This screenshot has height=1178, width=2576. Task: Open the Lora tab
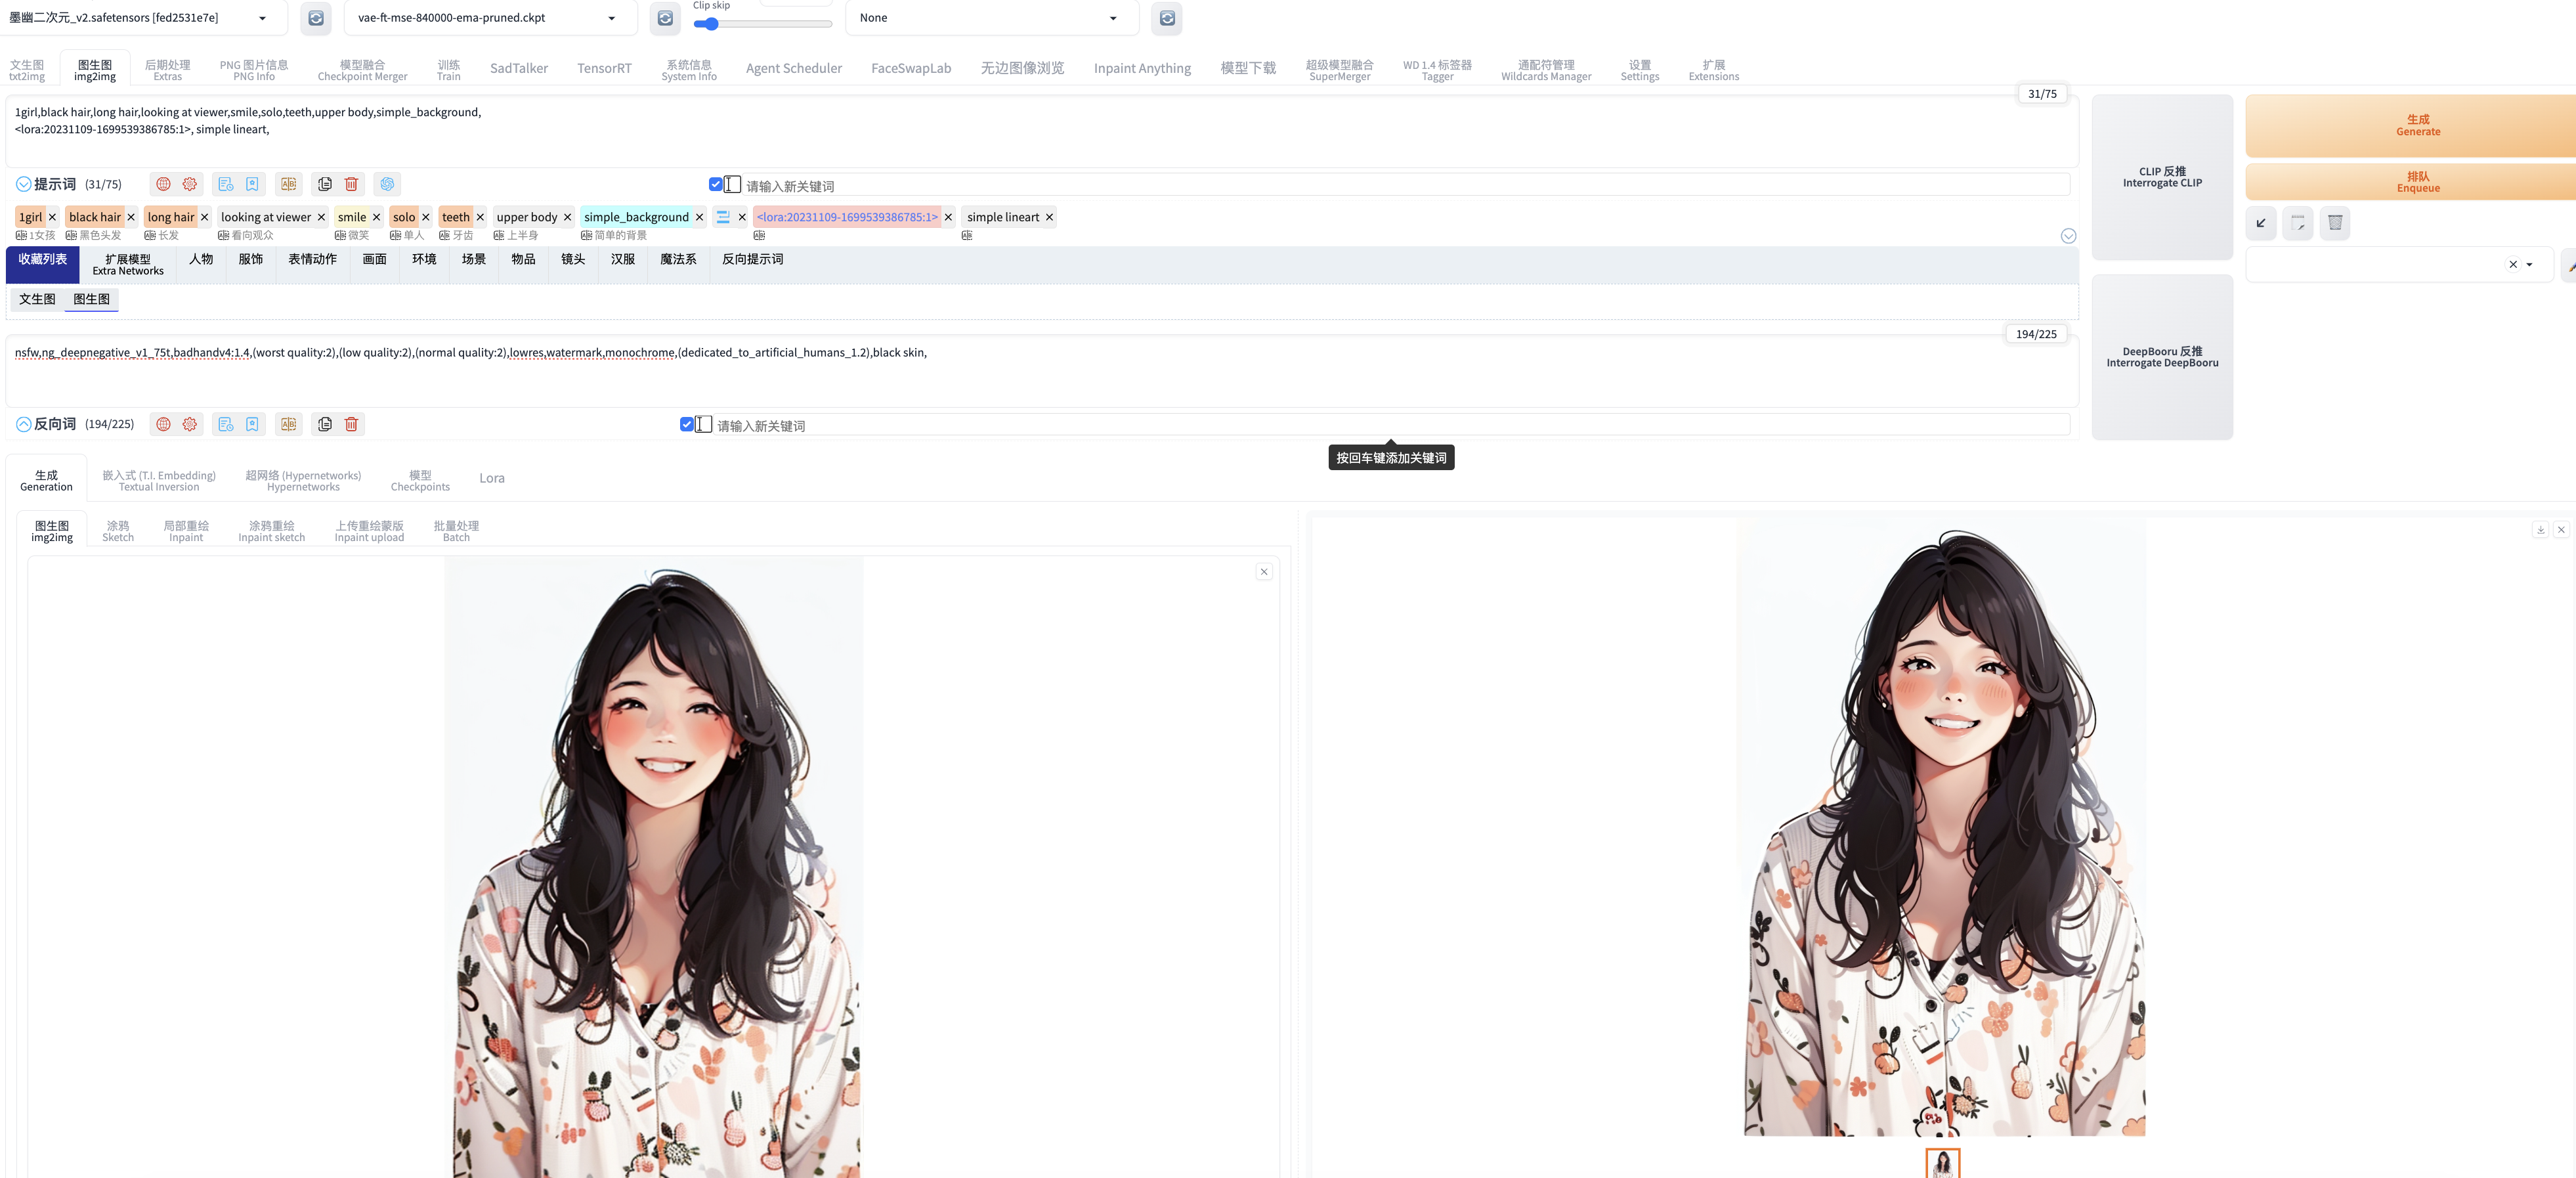(492, 478)
